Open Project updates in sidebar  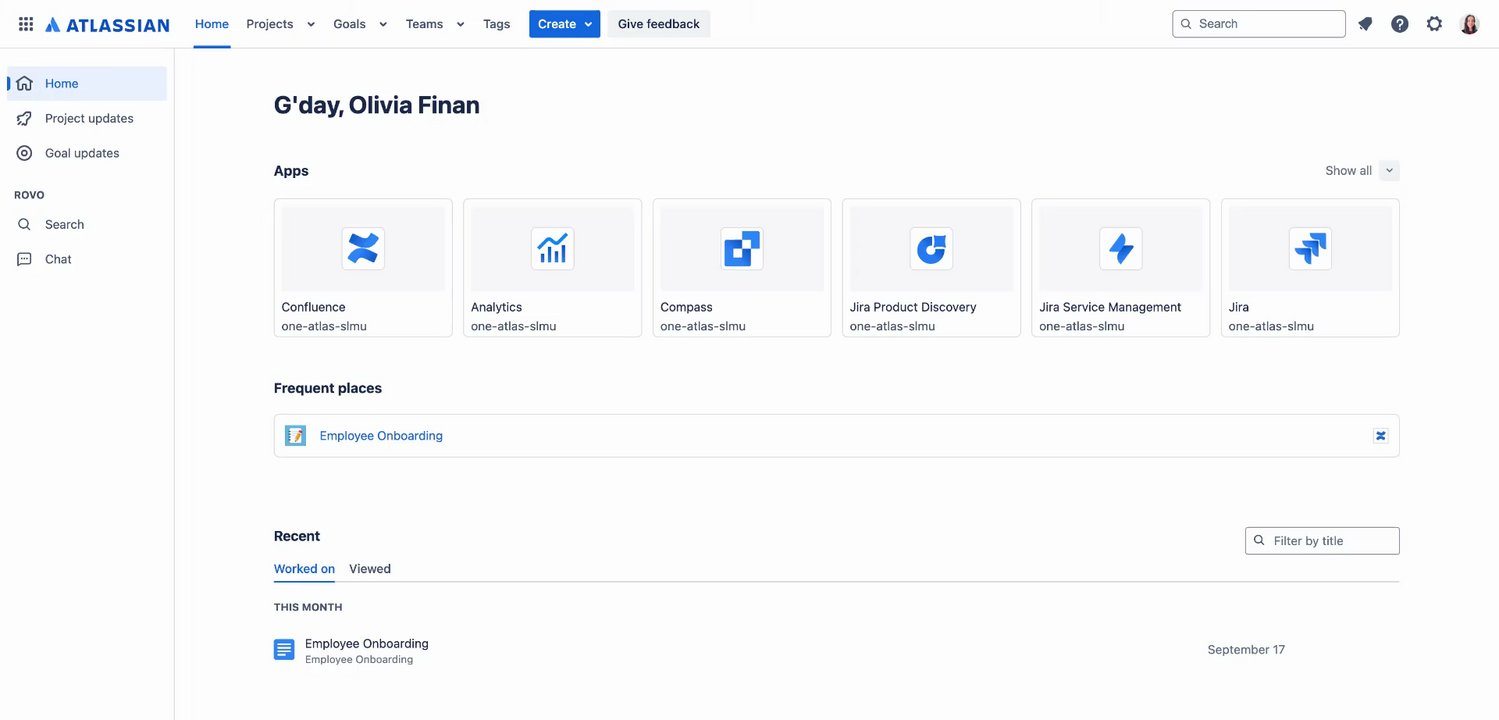click(x=87, y=118)
